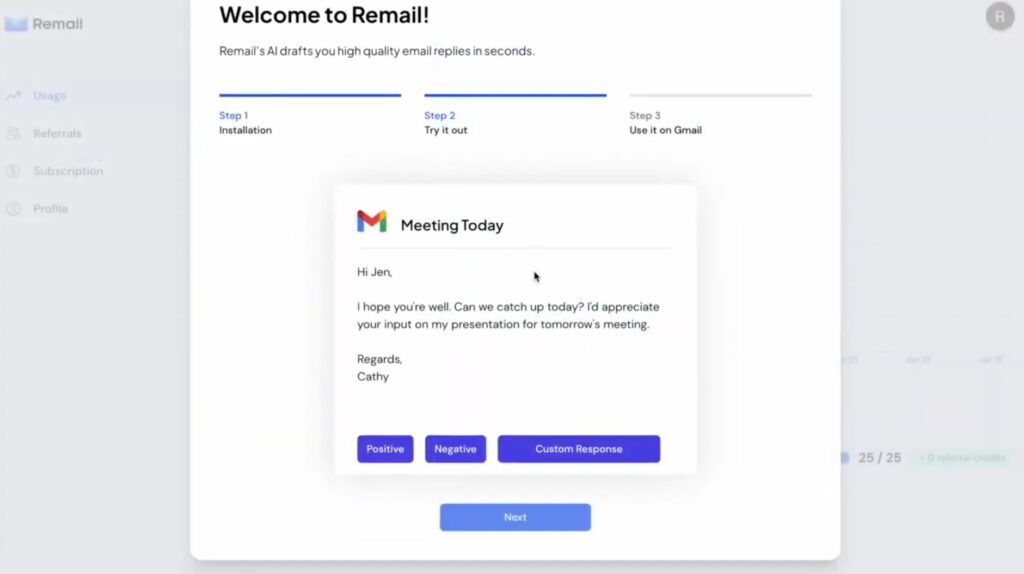Viewport: 1024px width, 574px height.
Task: Generate a Negative reply
Action: pos(455,449)
